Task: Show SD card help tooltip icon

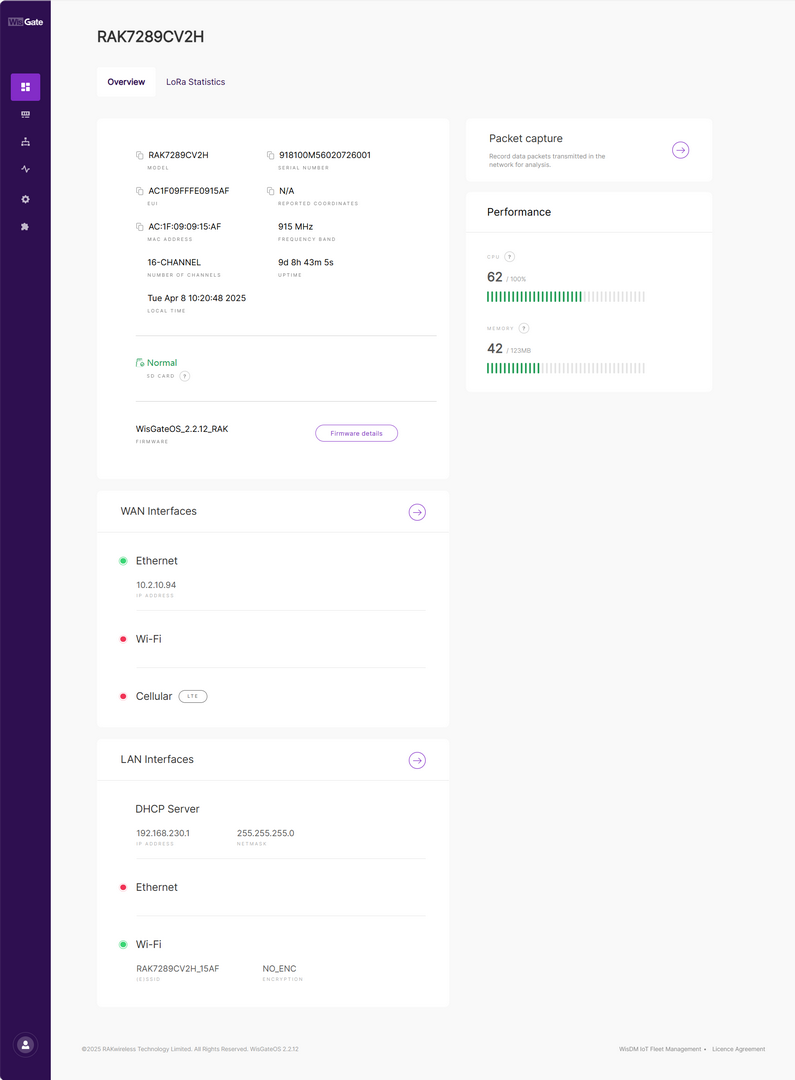Action: pos(185,376)
